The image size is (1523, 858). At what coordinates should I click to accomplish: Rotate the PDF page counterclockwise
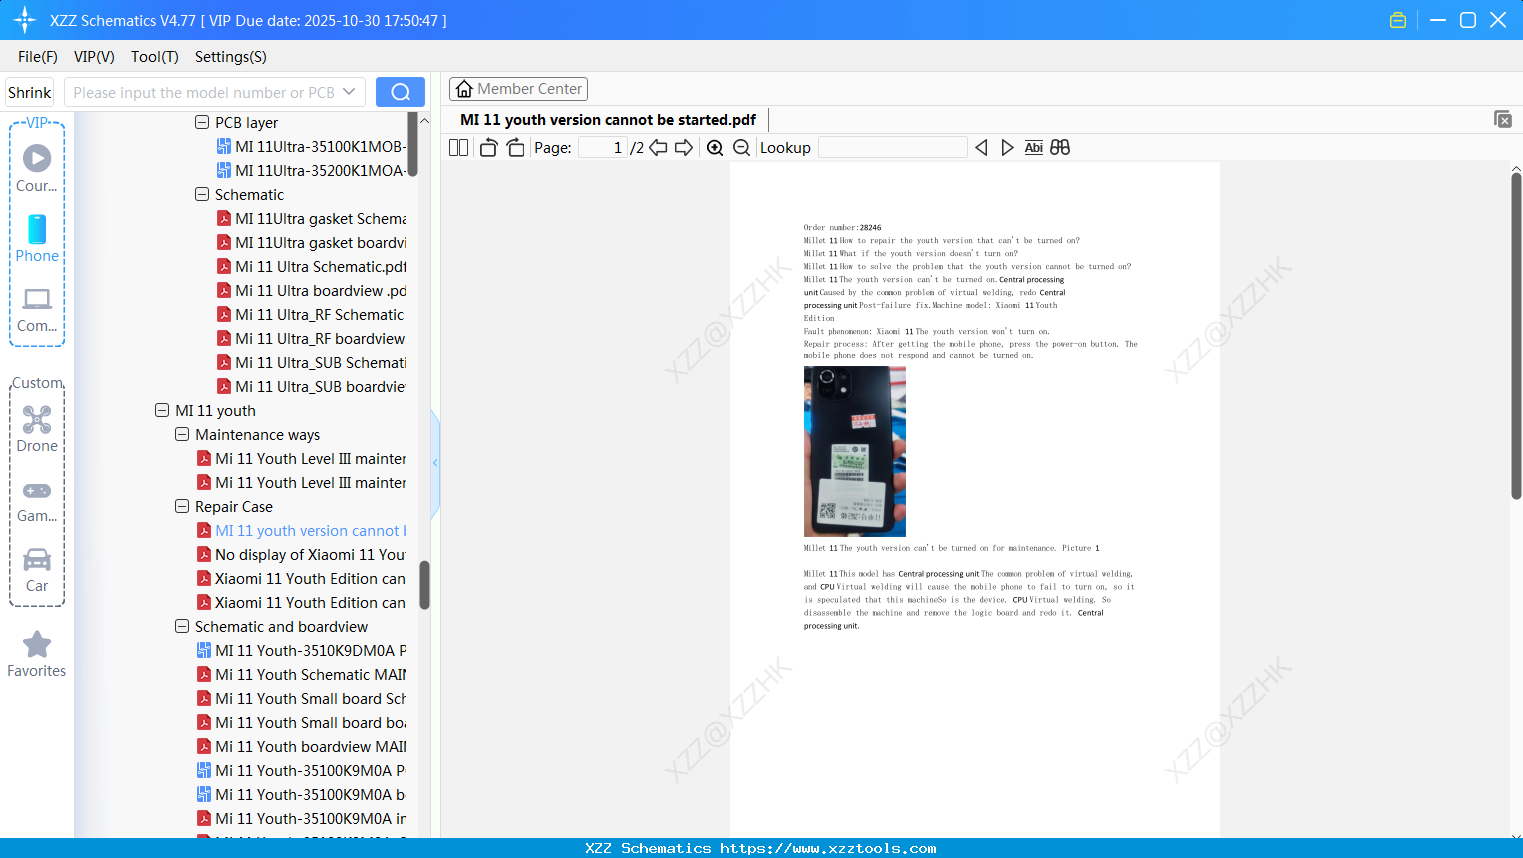(488, 148)
